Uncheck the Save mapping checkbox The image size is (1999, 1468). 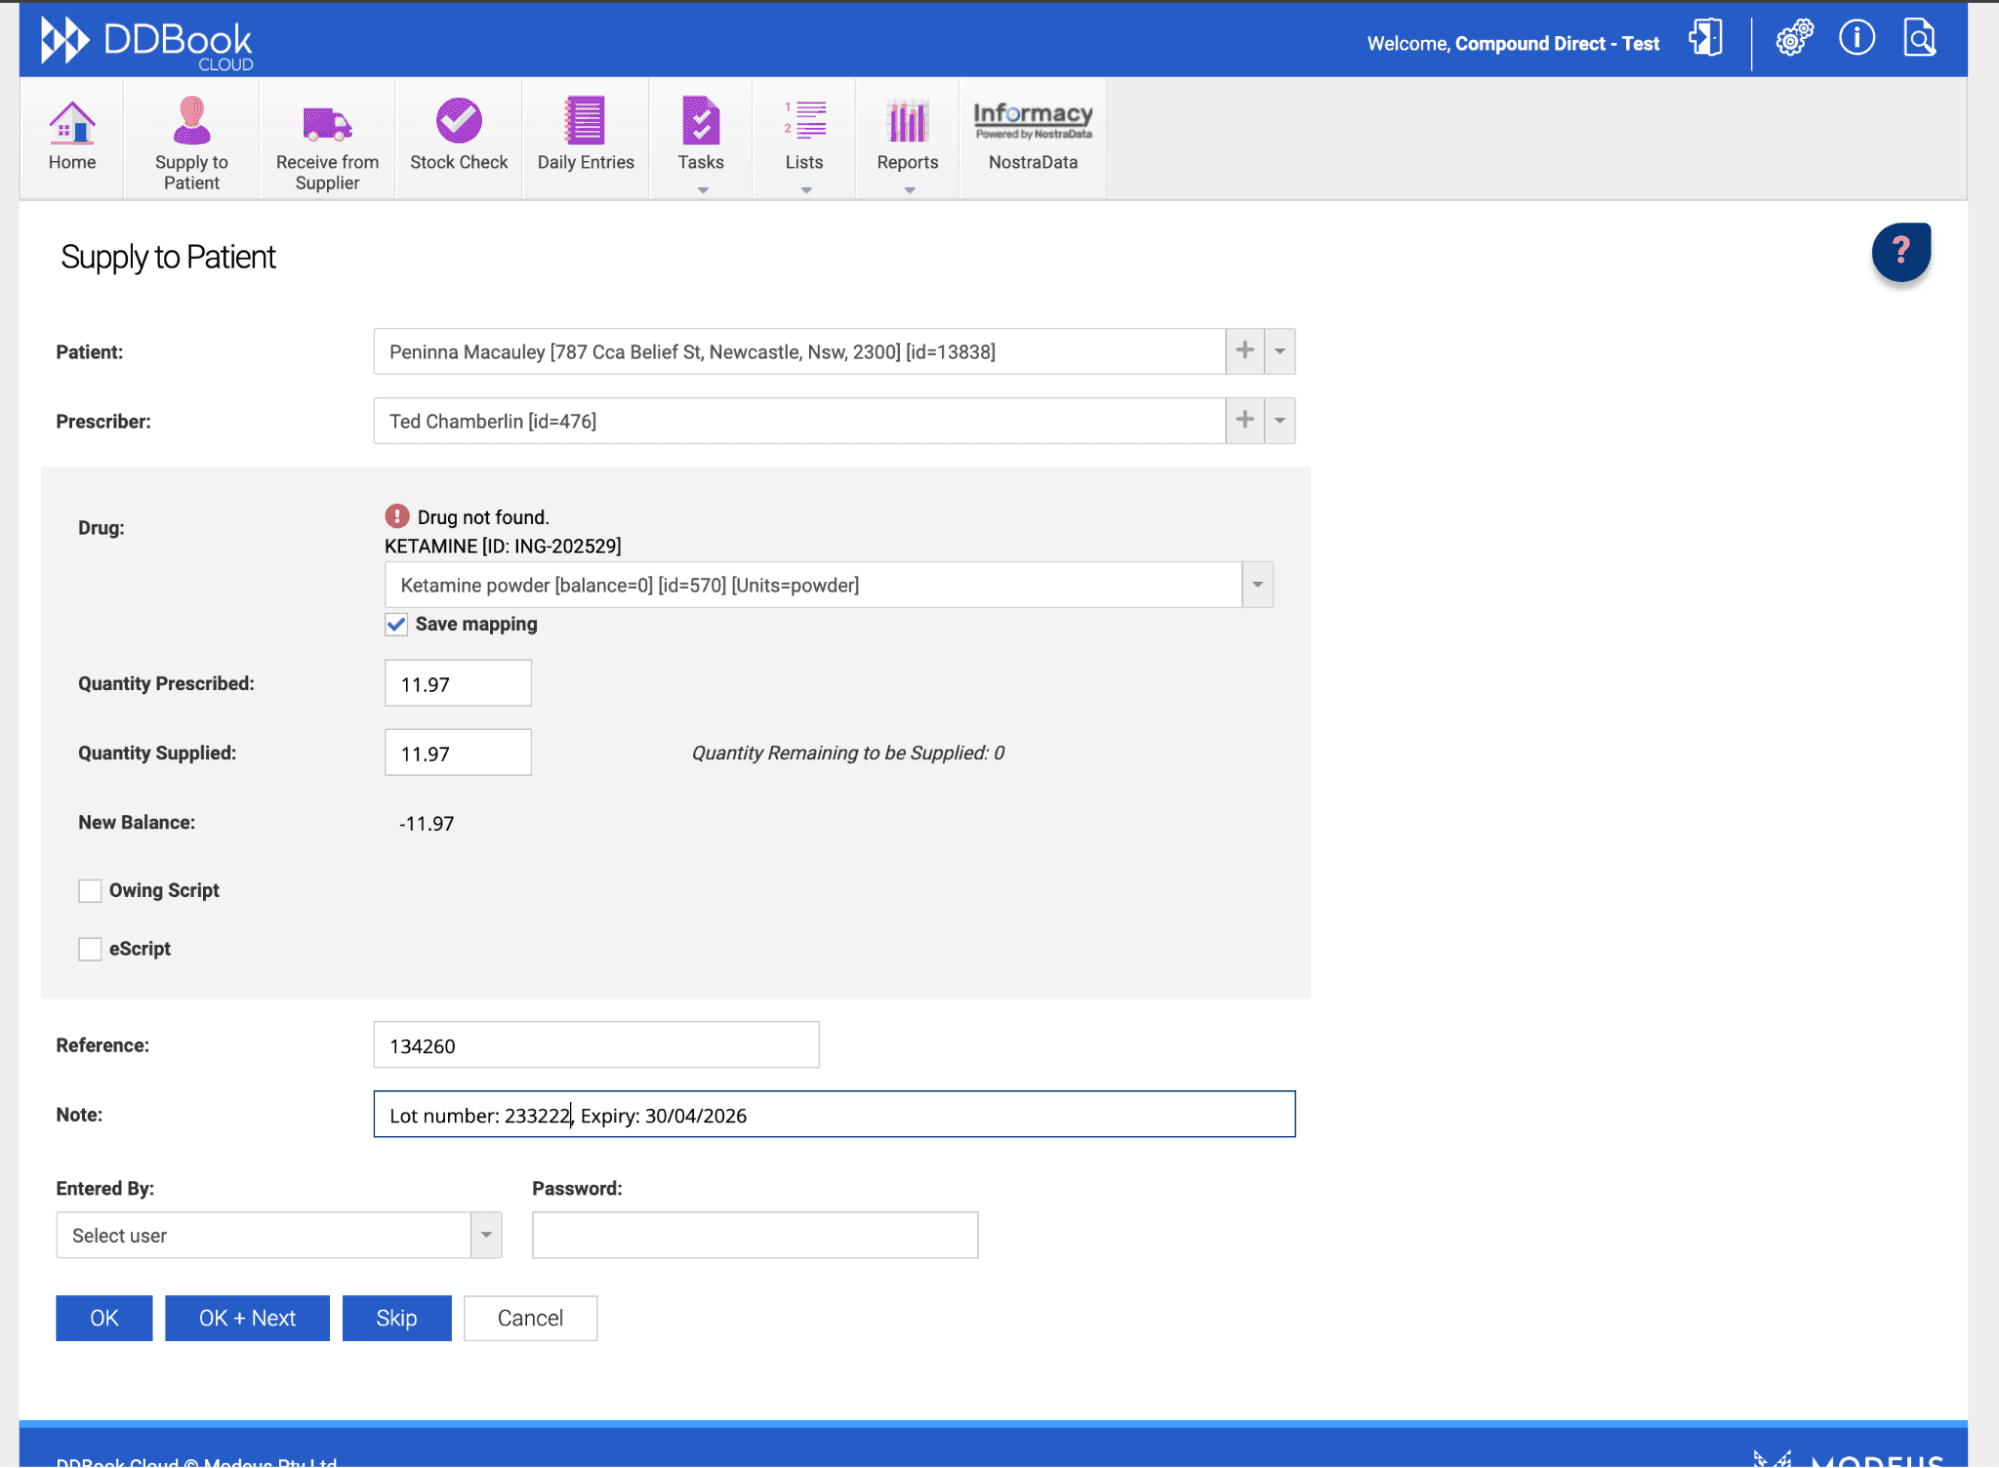[396, 624]
